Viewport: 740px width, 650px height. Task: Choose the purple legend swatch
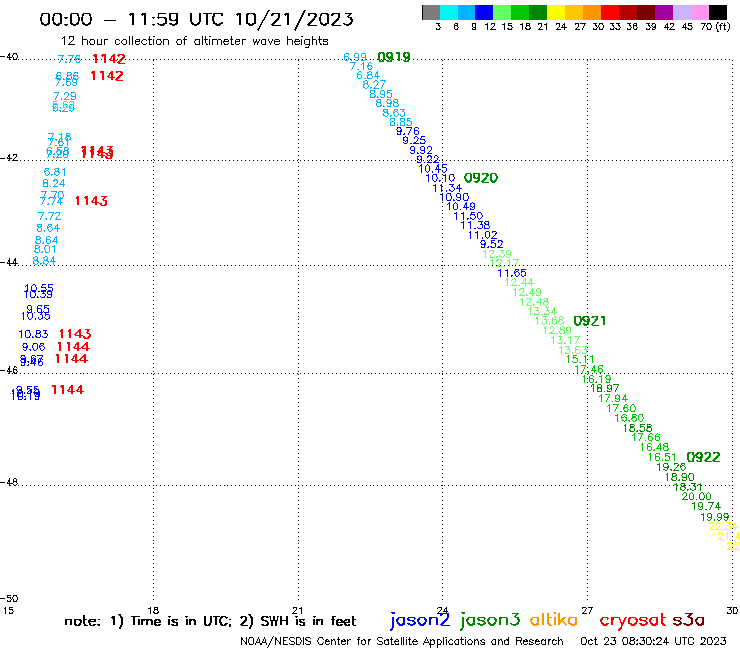coord(664,12)
